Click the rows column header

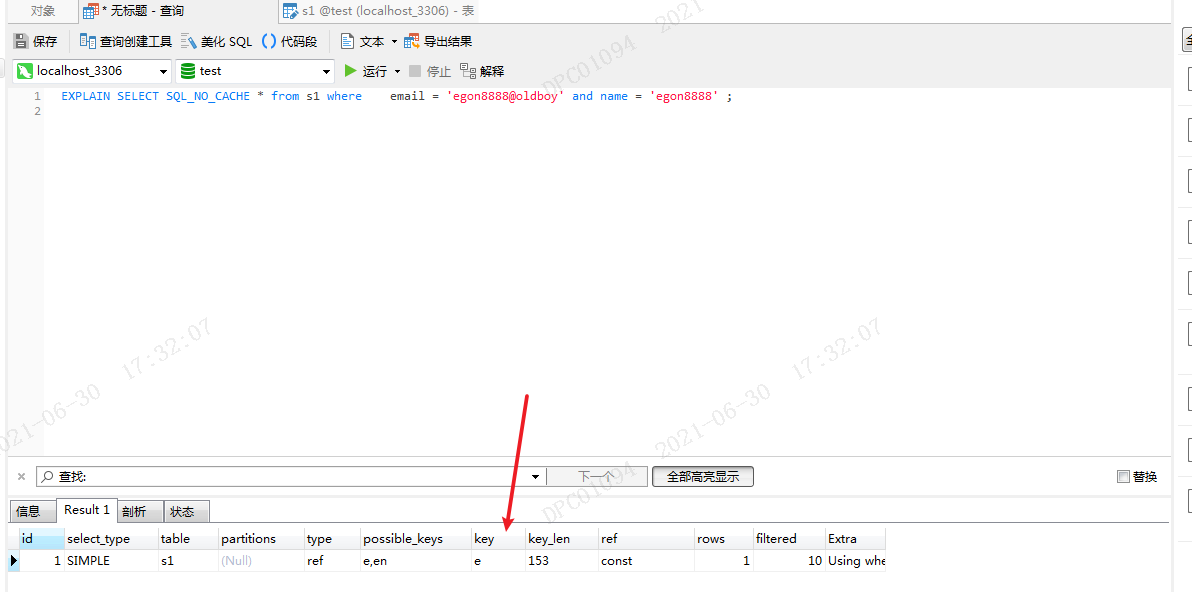click(x=724, y=539)
